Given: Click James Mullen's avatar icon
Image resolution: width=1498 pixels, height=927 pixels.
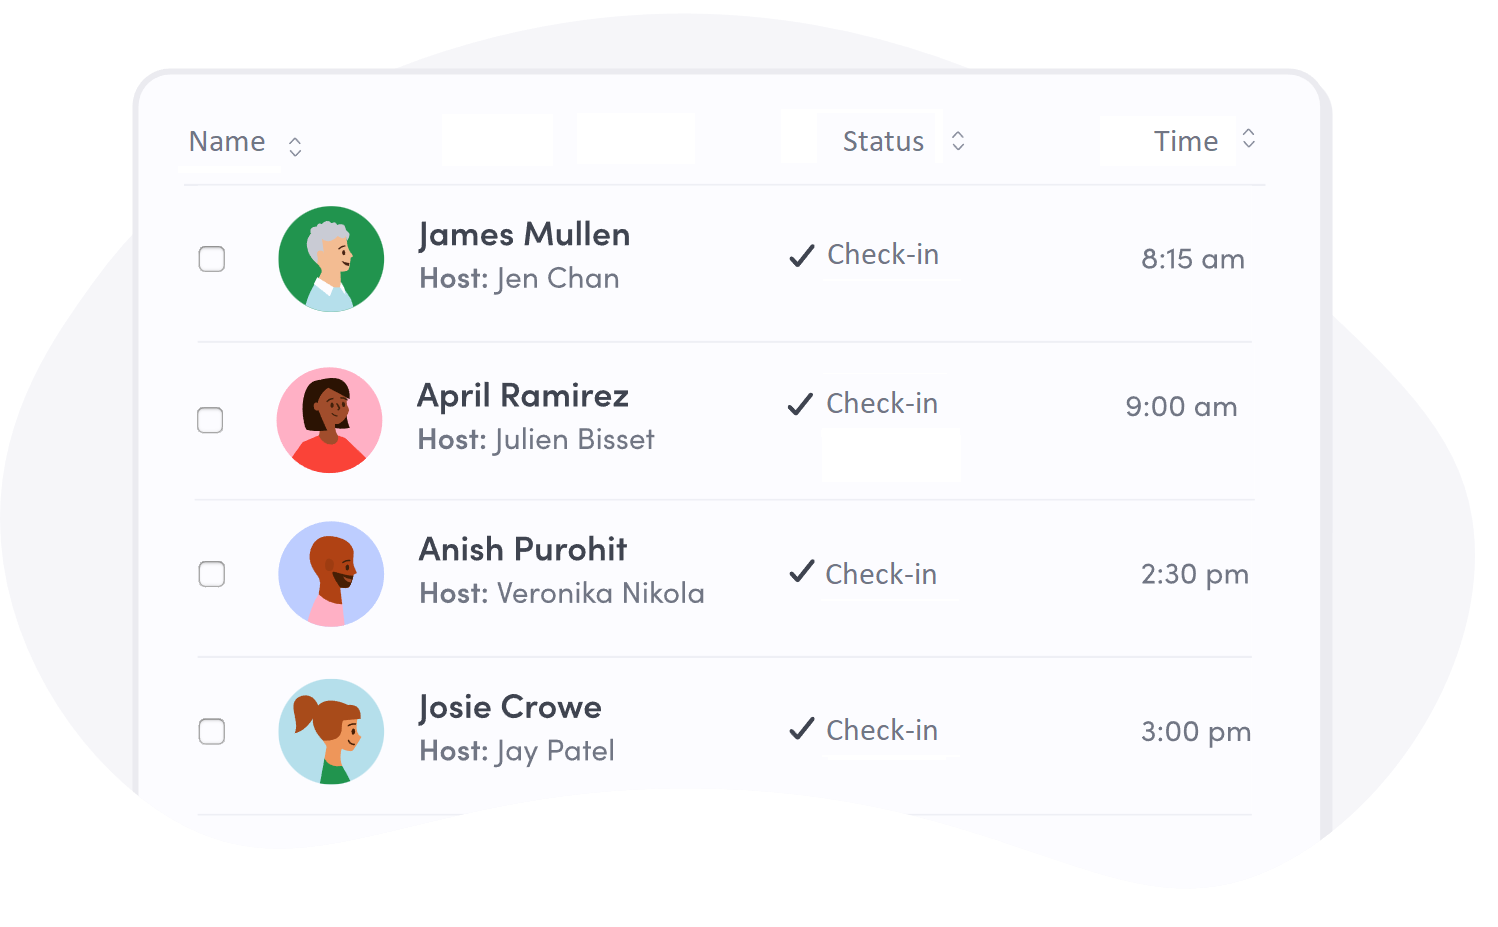Looking at the screenshot, I should pyautogui.click(x=331, y=259).
